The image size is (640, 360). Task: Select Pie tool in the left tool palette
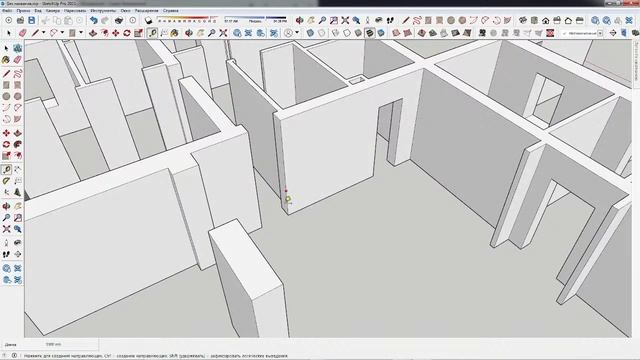pos(17,120)
